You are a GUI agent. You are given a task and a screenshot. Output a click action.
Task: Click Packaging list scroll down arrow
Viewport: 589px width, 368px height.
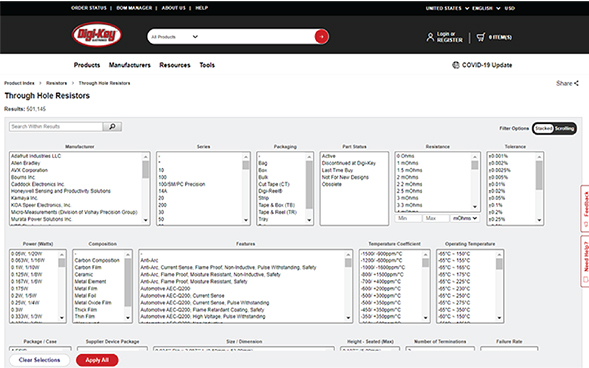(x=309, y=220)
